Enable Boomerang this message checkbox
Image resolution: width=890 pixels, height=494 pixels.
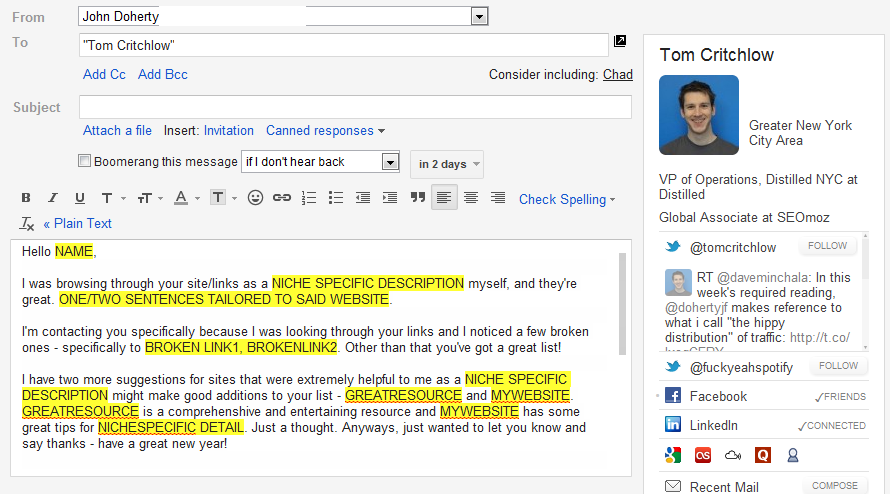point(85,161)
